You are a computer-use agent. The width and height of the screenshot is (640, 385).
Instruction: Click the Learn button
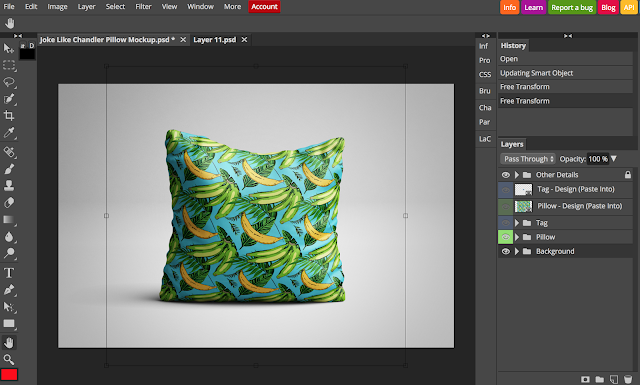(533, 7)
